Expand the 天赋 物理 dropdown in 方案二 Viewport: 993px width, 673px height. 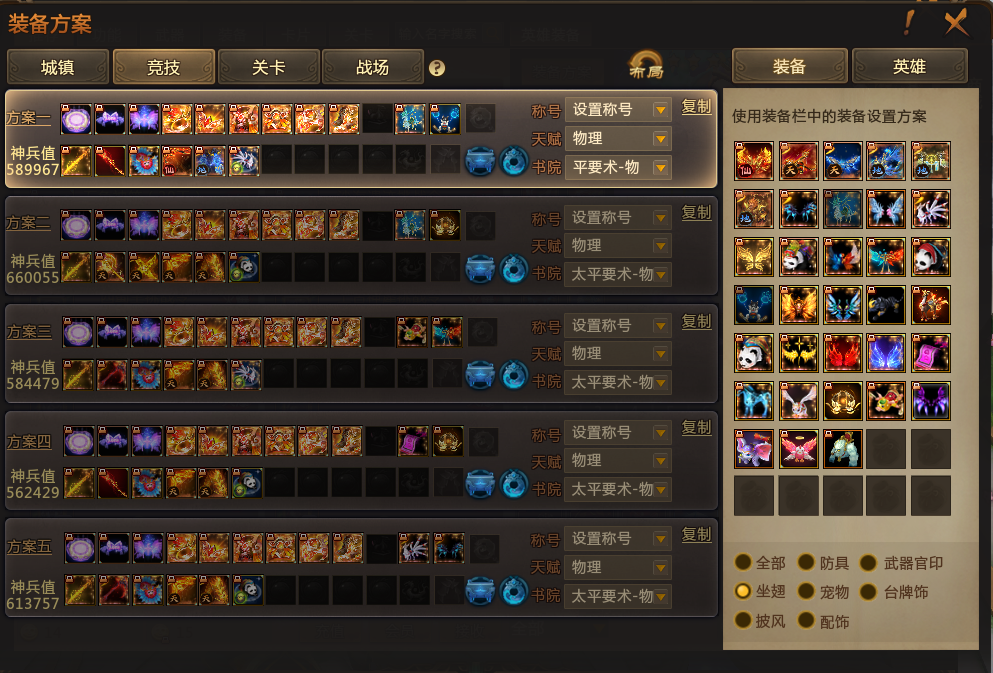click(x=618, y=246)
